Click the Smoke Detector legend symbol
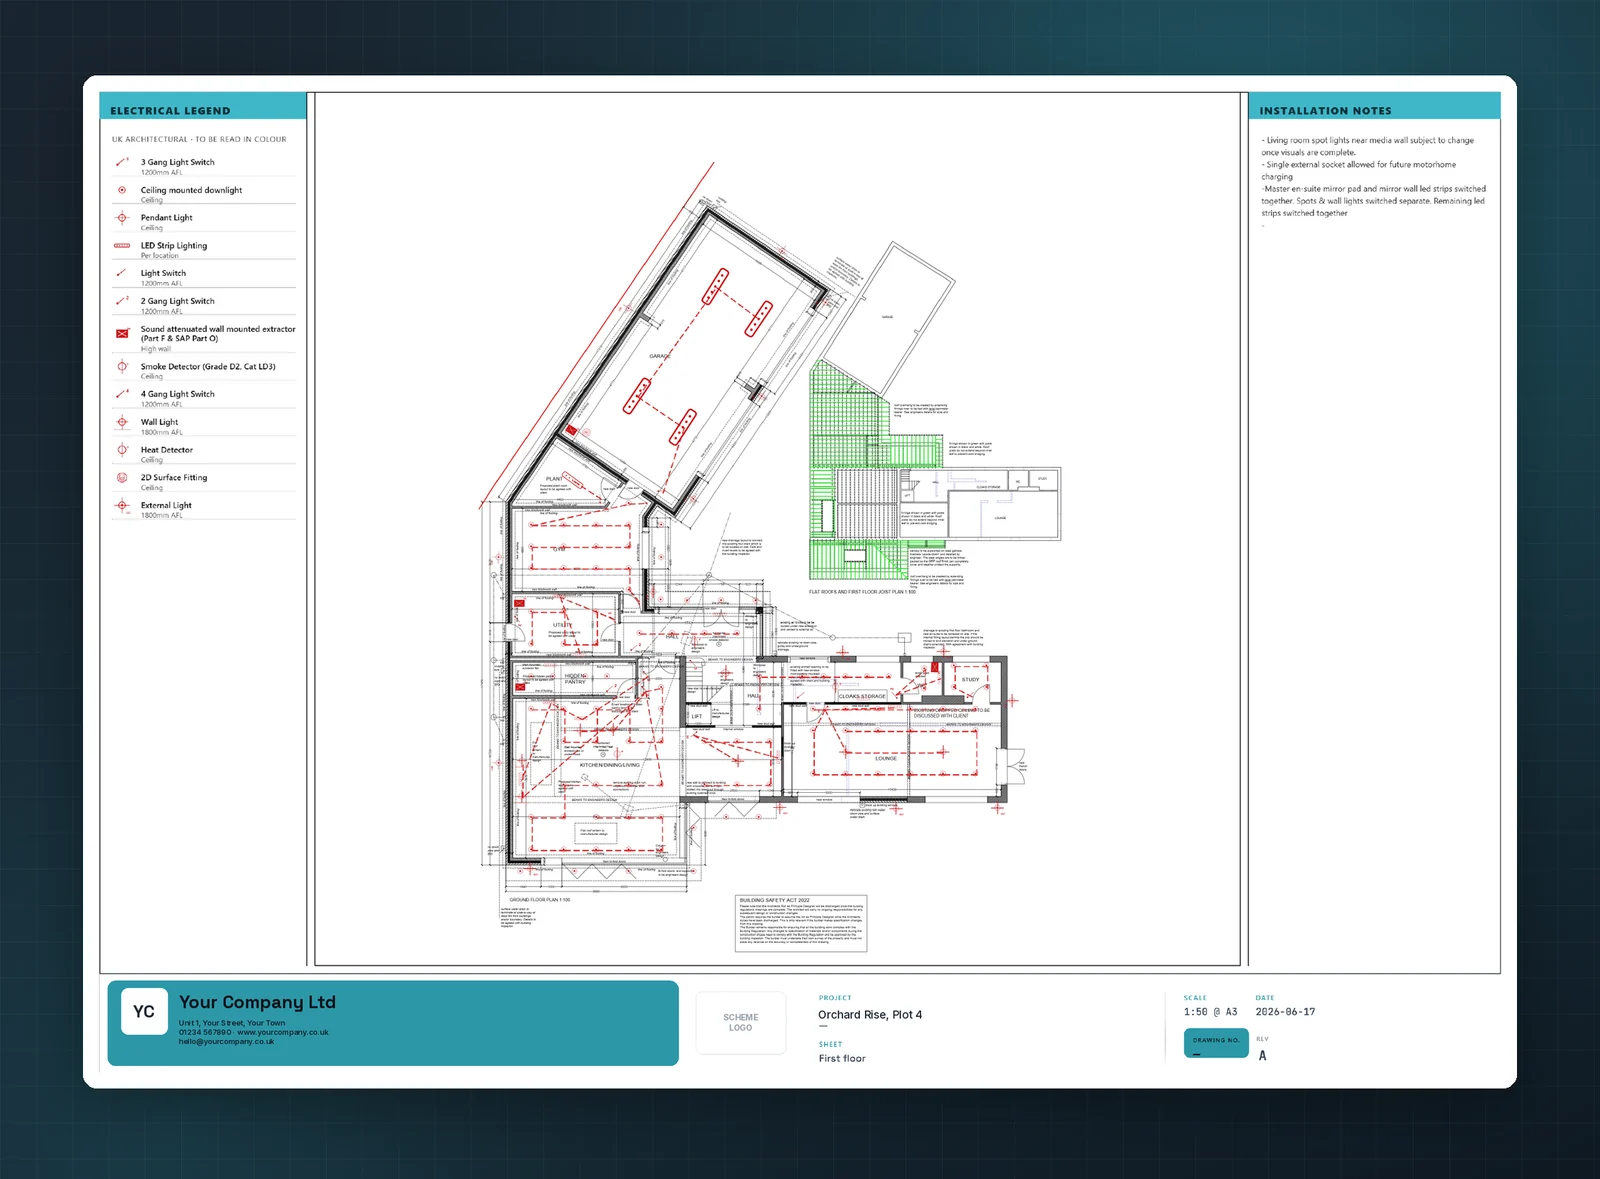 pyautogui.click(x=122, y=367)
